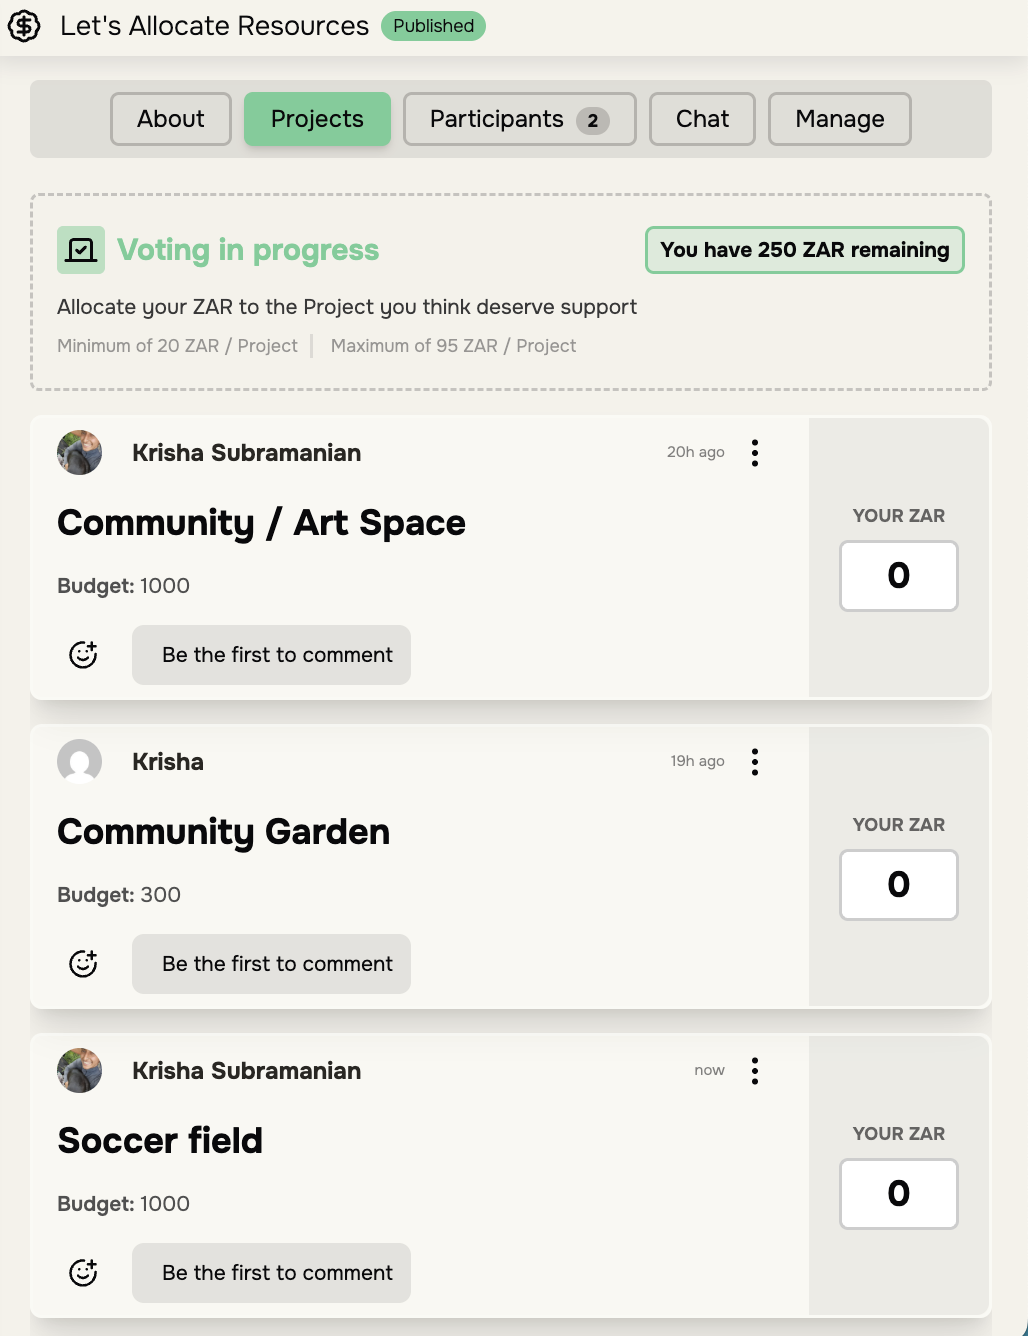1028x1336 pixels.
Task: Open options menu for Community / Art Space
Action: pyautogui.click(x=755, y=453)
